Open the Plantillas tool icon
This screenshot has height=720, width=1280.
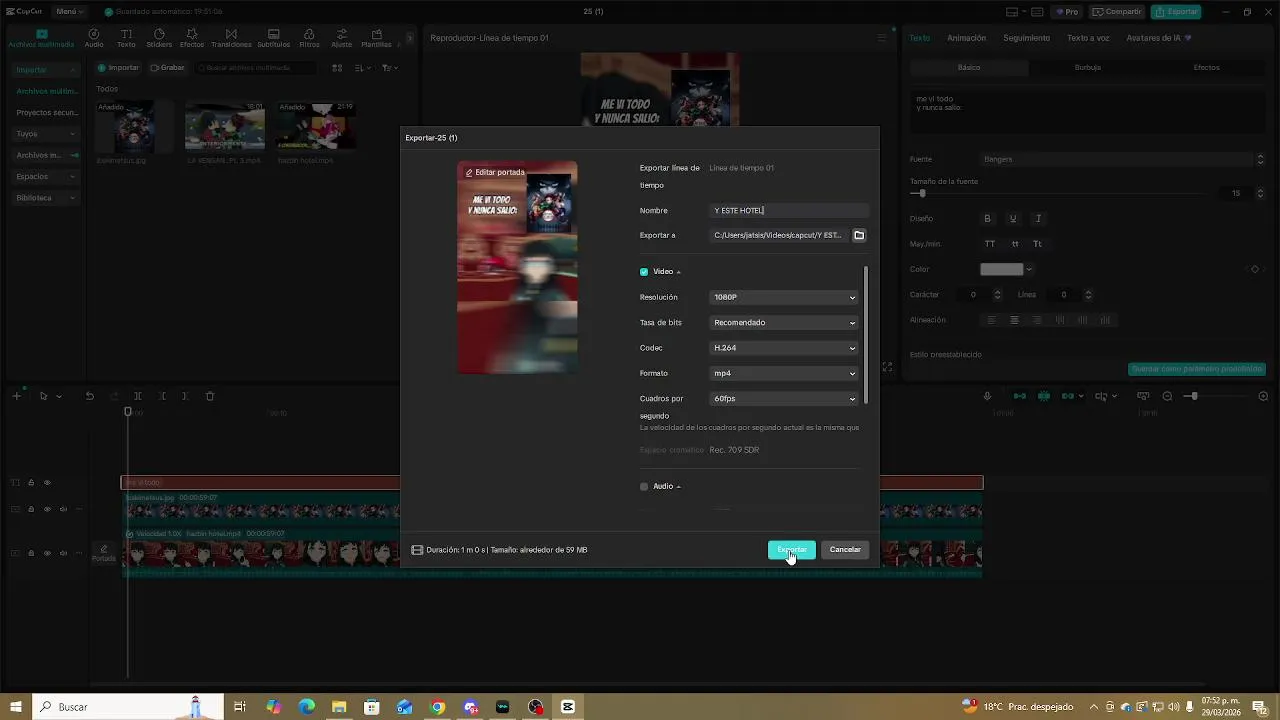coord(376,38)
